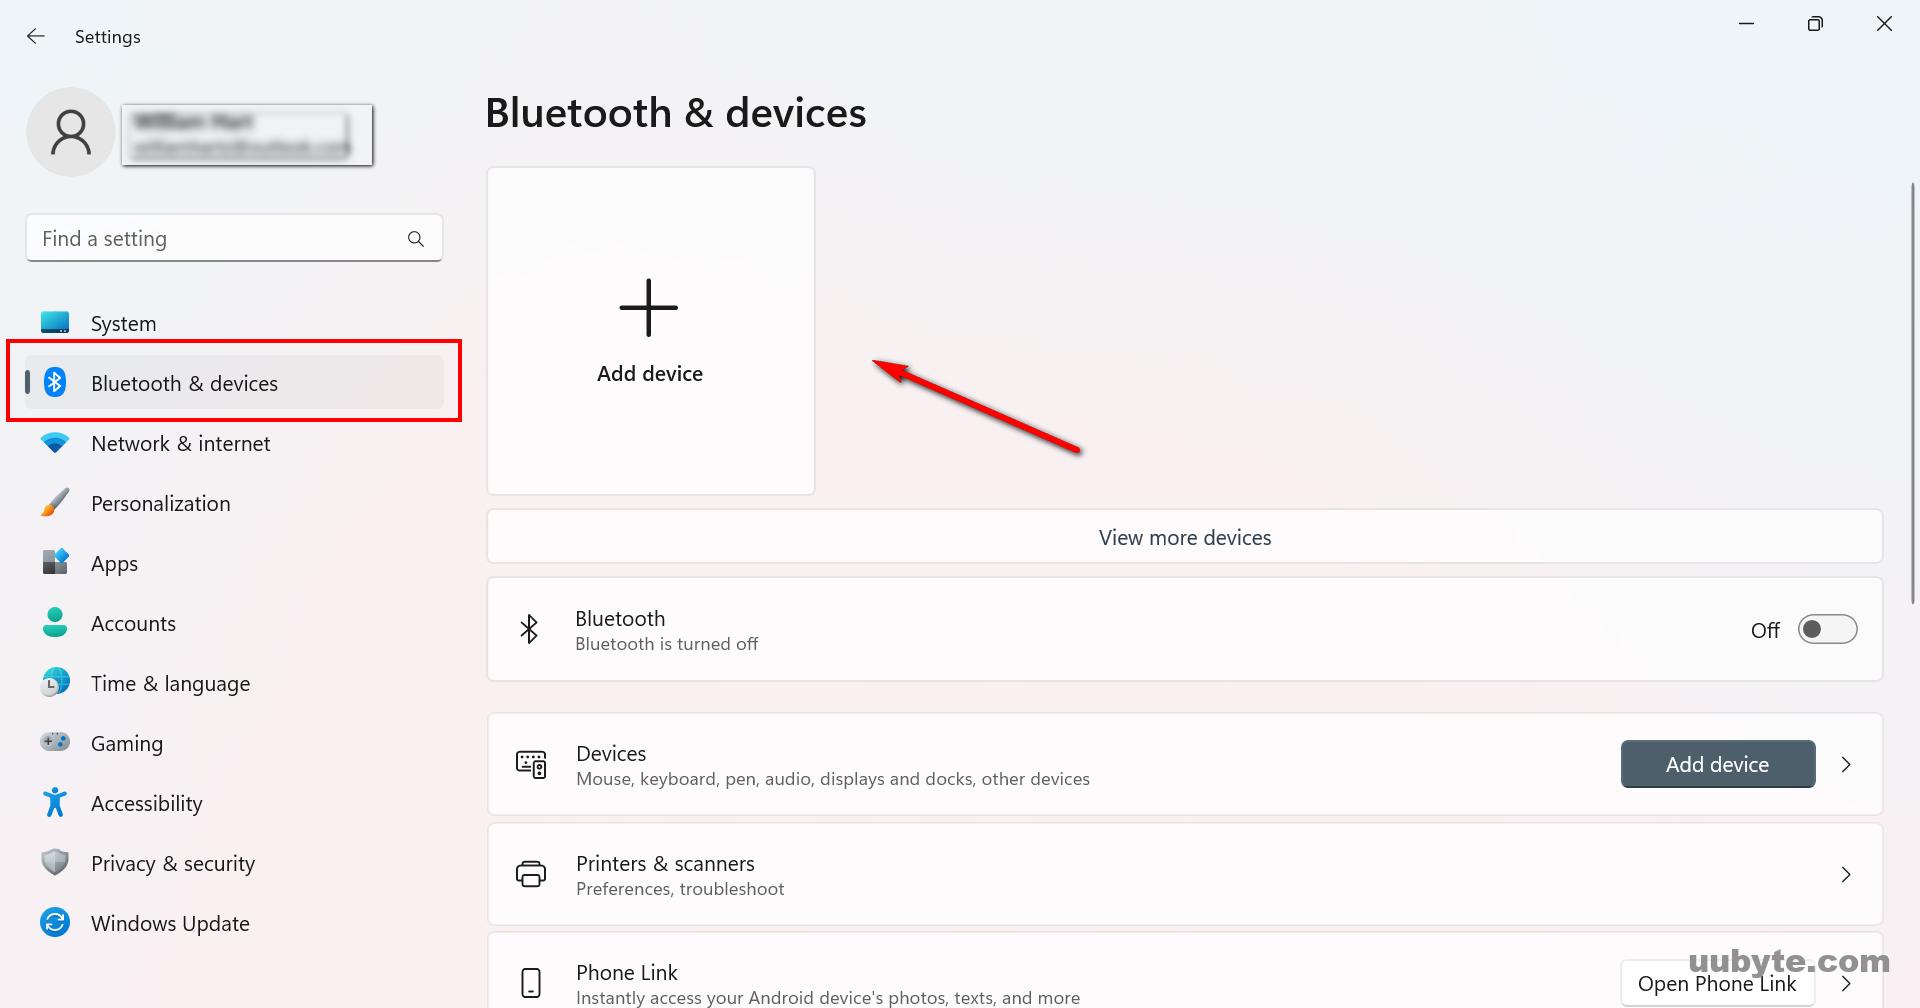Click View more devices
Image resolution: width=1920 pixels, height=1008 pixels.
pos(1184,537)
